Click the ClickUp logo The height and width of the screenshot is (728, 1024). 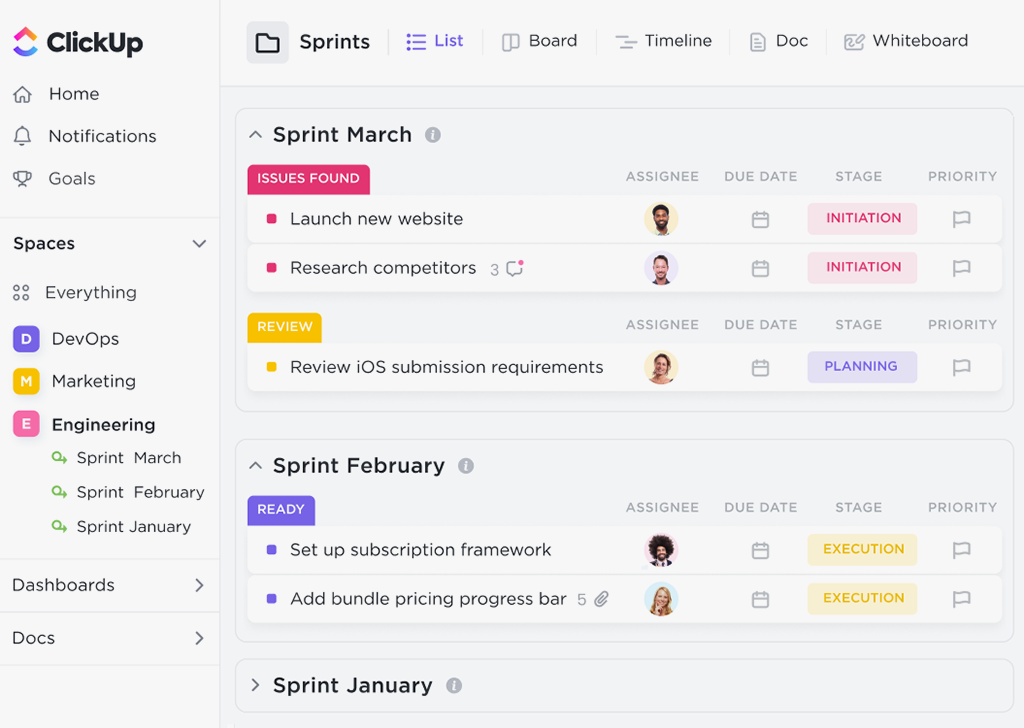(78, 42)
